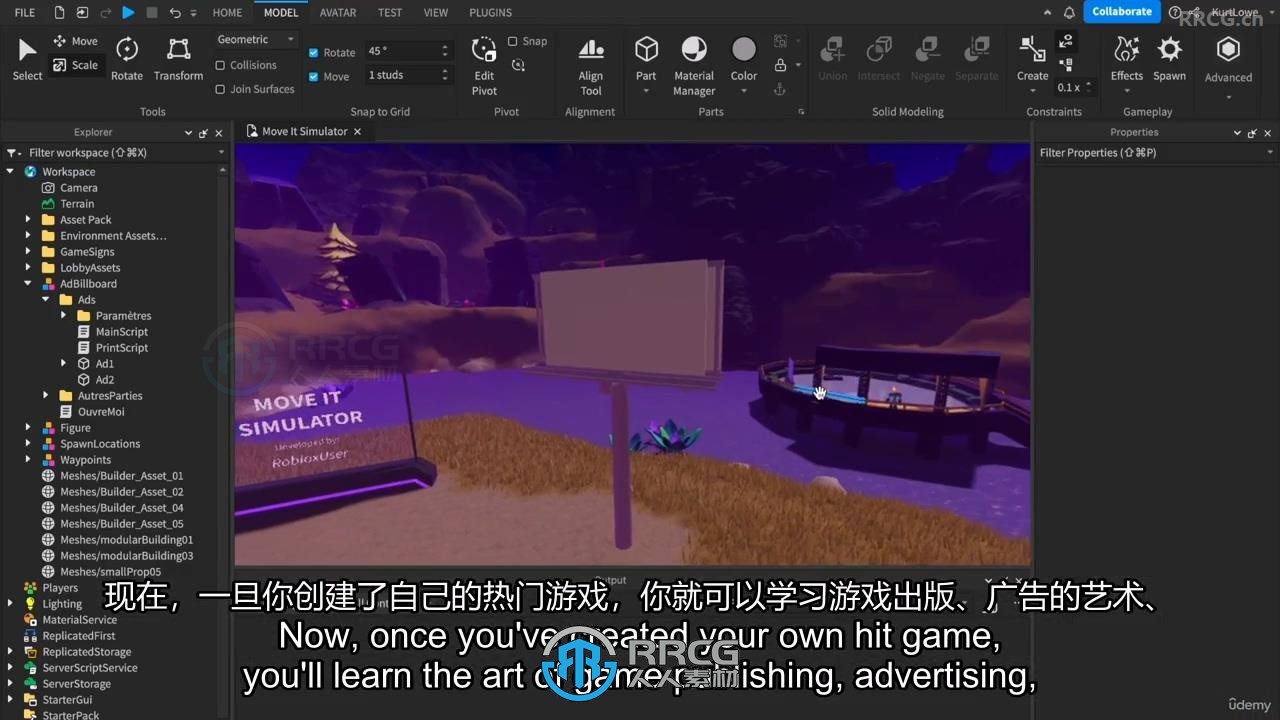Close the Move It Simulator tab
The height and width of the screenshot is (720, 1280).
coord(358,132)
